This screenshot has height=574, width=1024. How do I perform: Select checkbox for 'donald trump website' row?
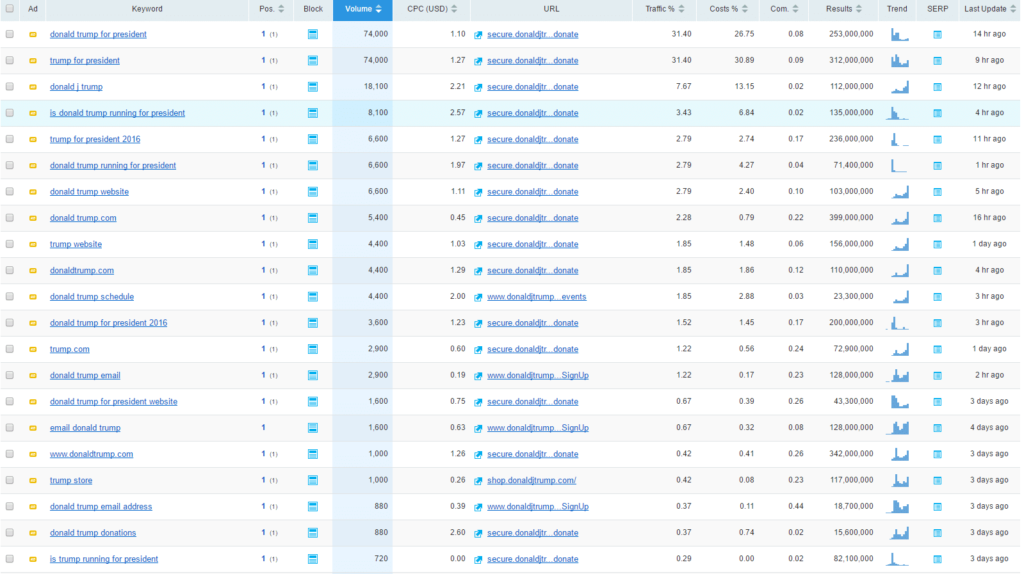[10, 191]
